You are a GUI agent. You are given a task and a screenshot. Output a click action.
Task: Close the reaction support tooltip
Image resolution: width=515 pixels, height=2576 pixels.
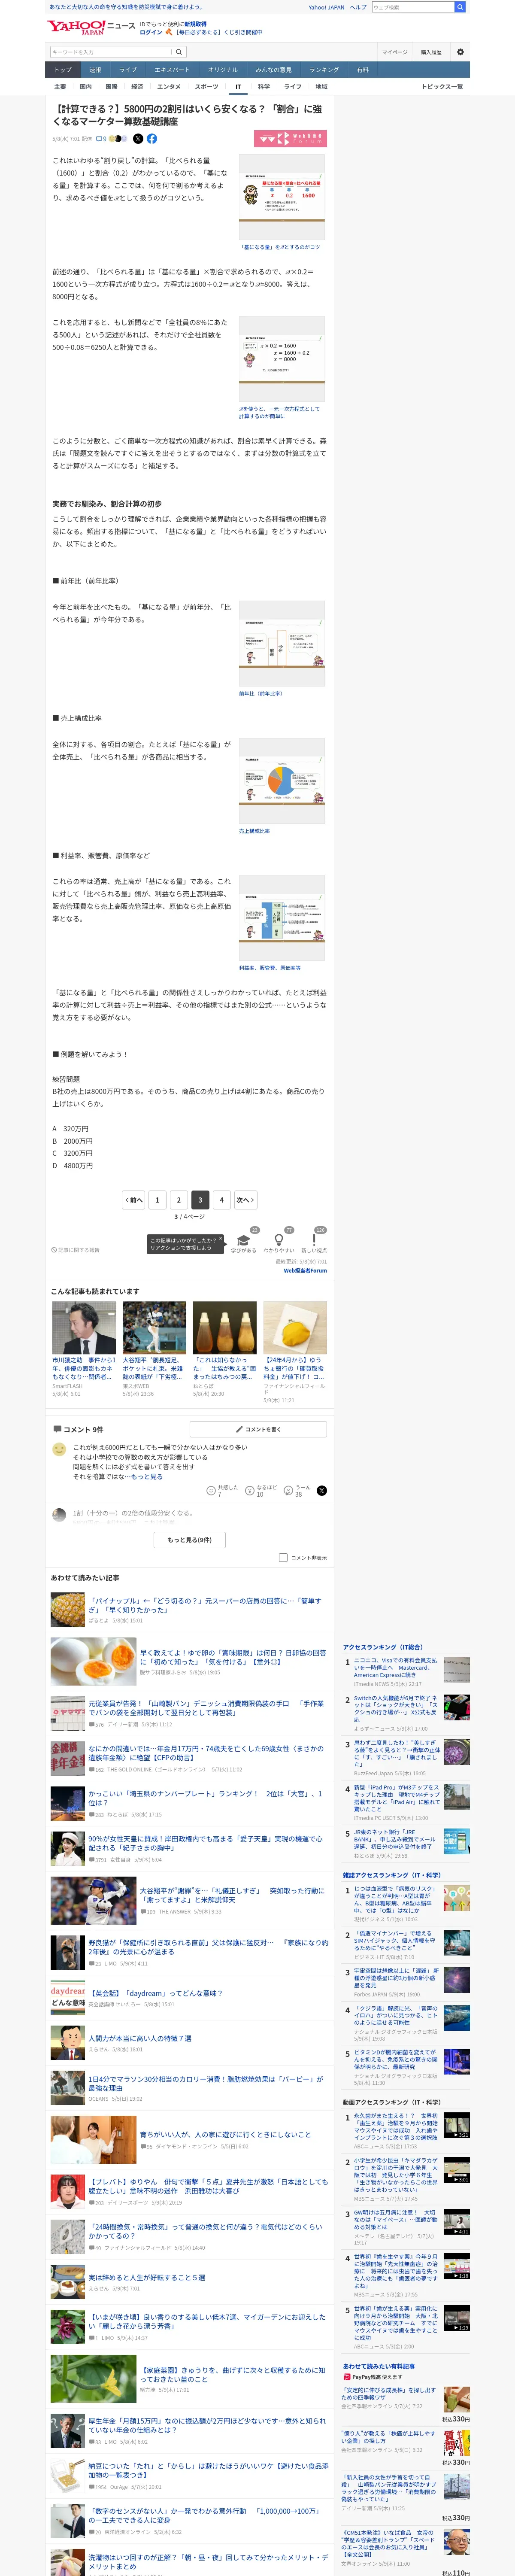point(221,1238)
